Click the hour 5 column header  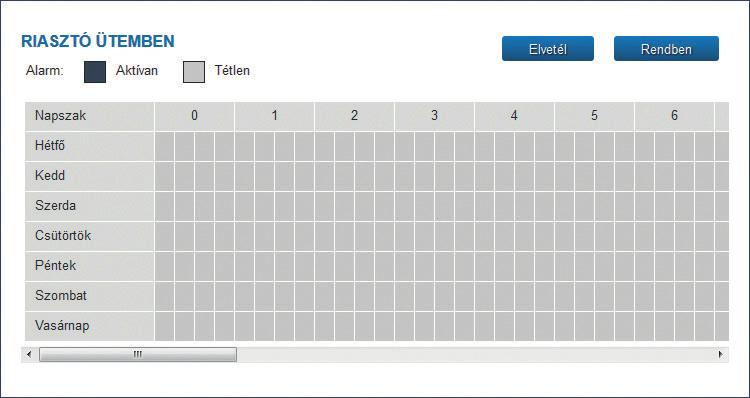pyautogui.click(x=594, y=116)
